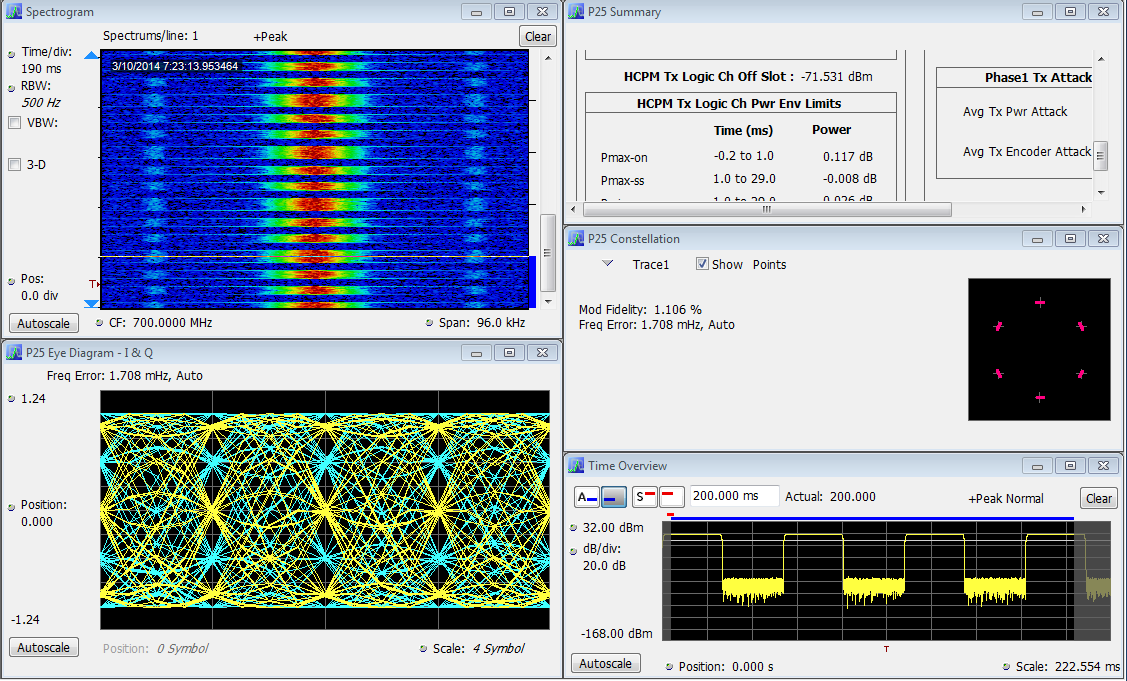Click the 200.000 ms input field
The height and width of the screenshot is (681, 1127).
[734, 497]
